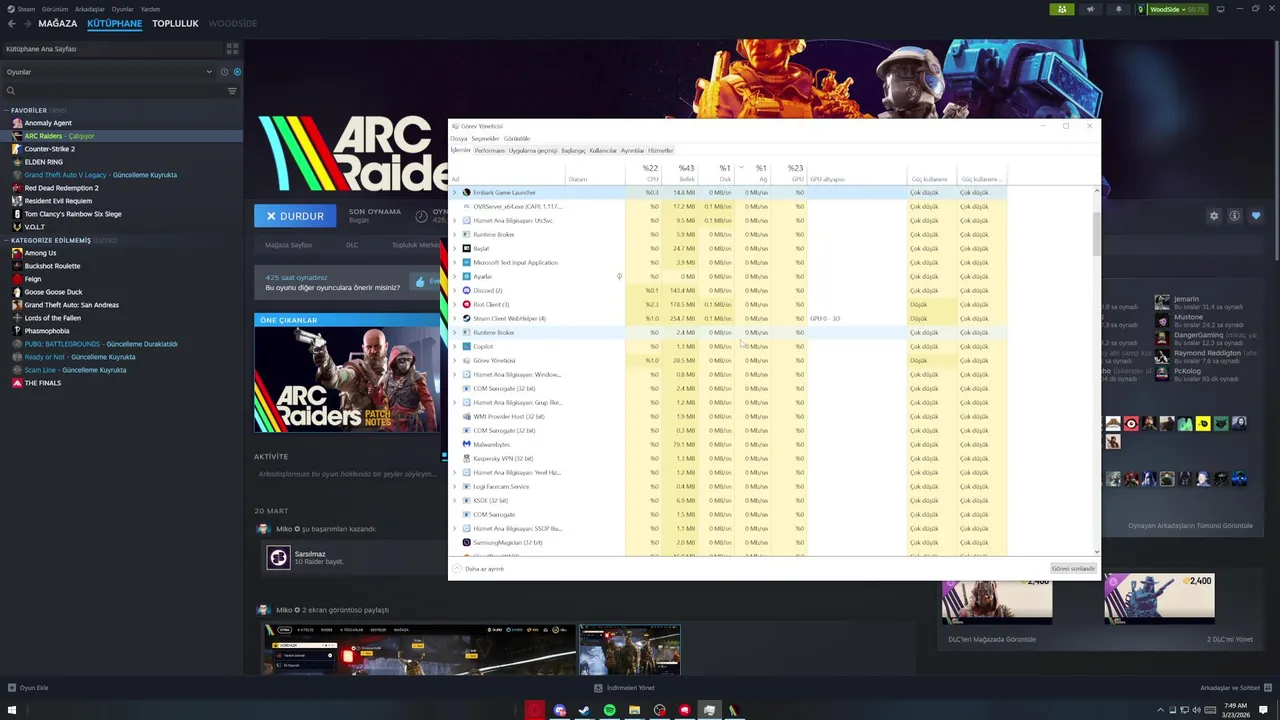1280x720 pixels.
Task: Switch to Hizmetler tab in Task Manager
Action: [660, 150]
